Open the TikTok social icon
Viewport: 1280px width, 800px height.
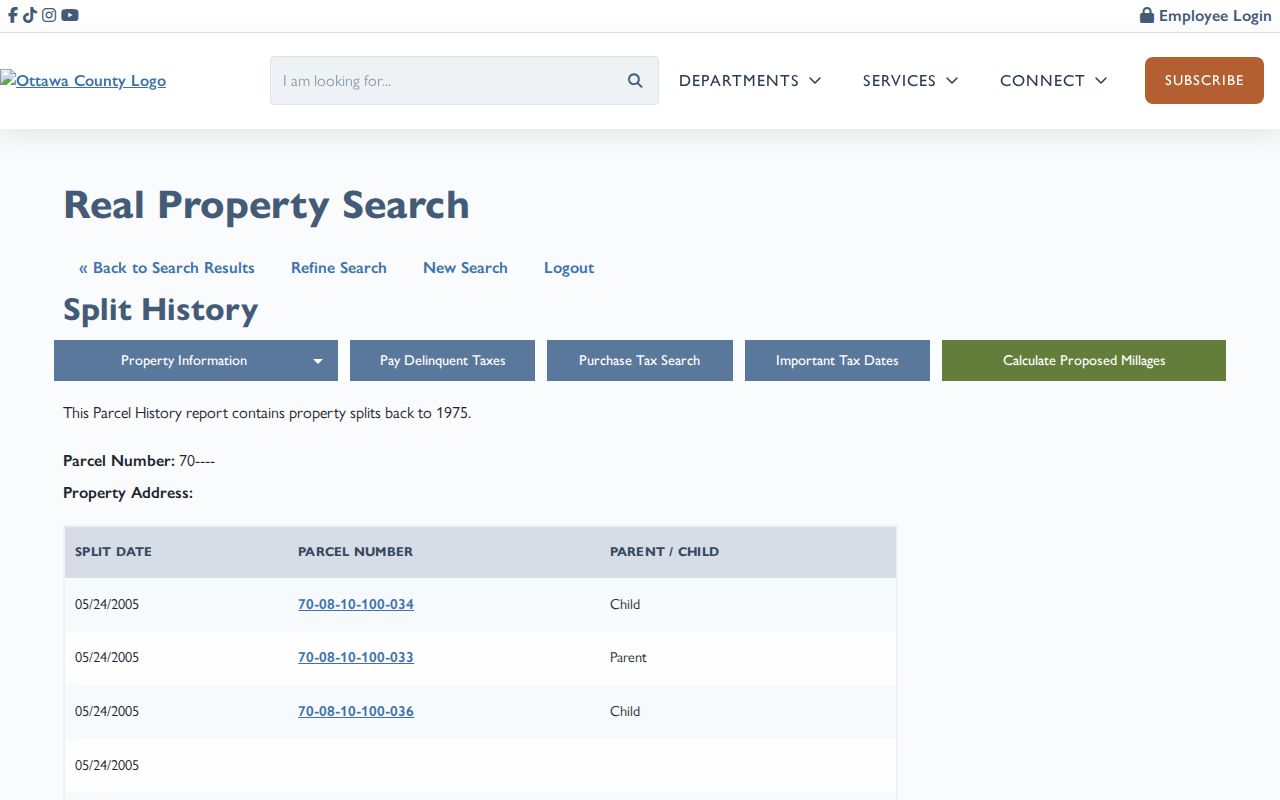click(x=30, y=15)
